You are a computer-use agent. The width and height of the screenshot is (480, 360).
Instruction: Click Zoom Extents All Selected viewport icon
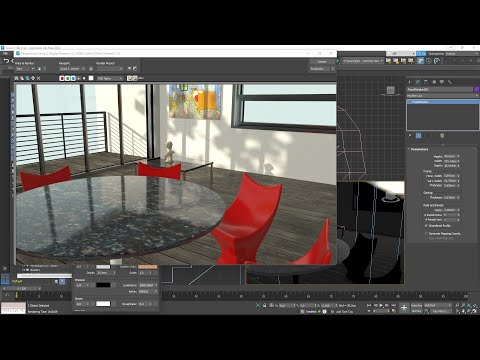point(475,305)
